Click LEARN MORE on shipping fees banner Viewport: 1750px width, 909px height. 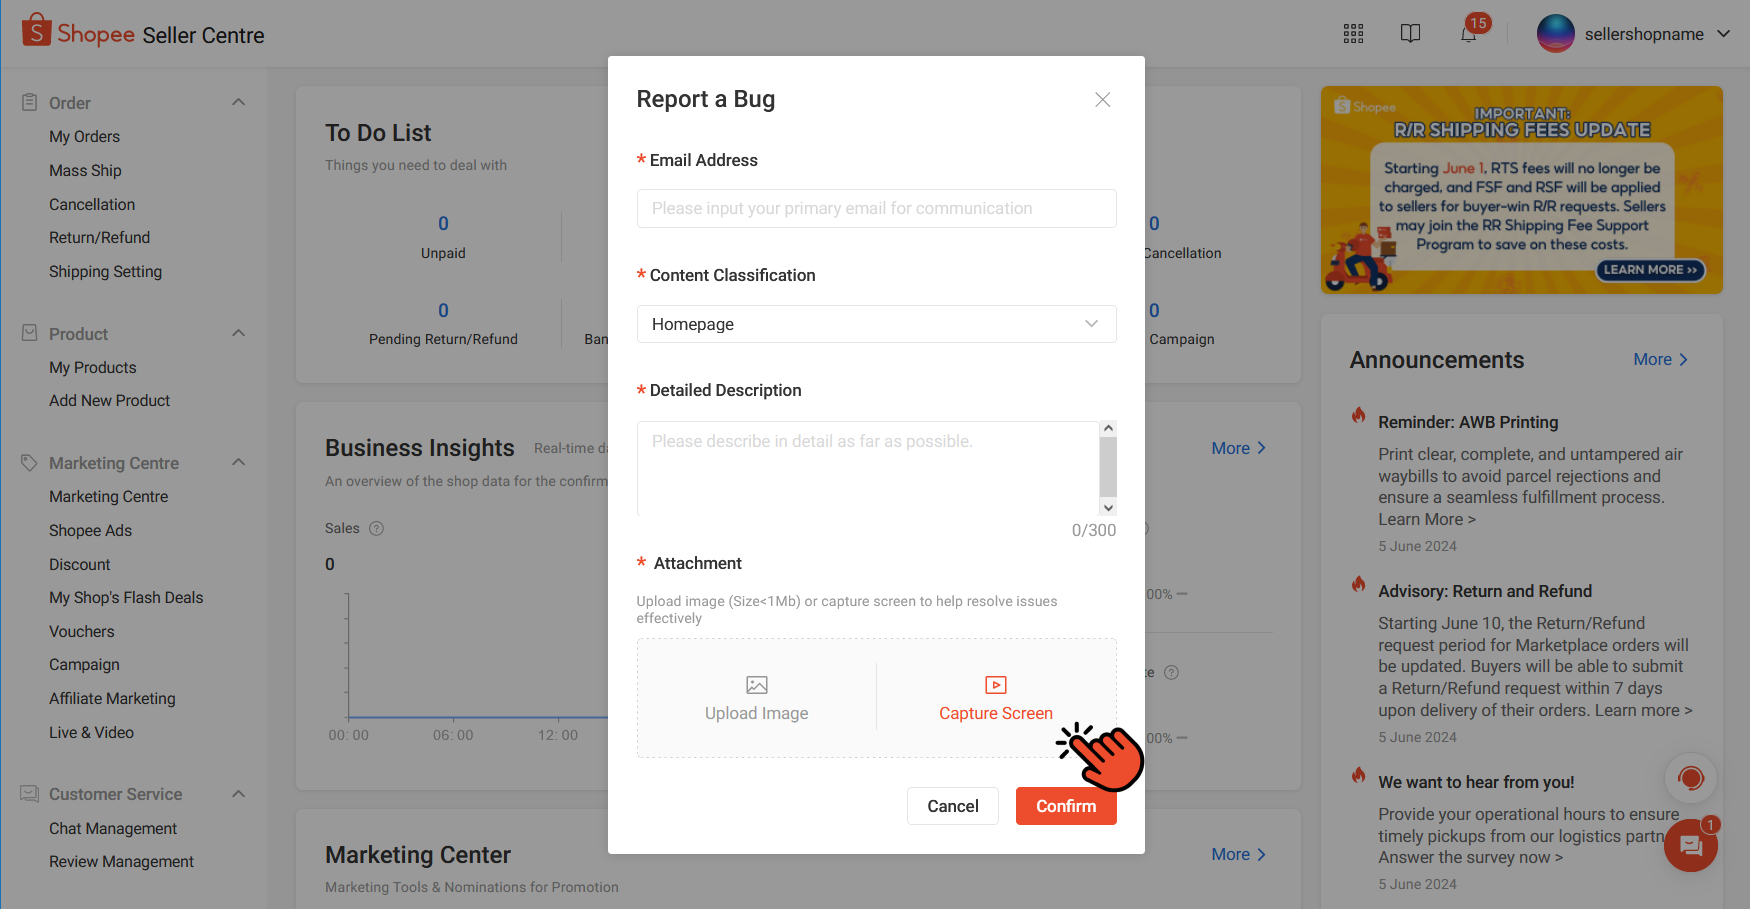pos(1650,270)
